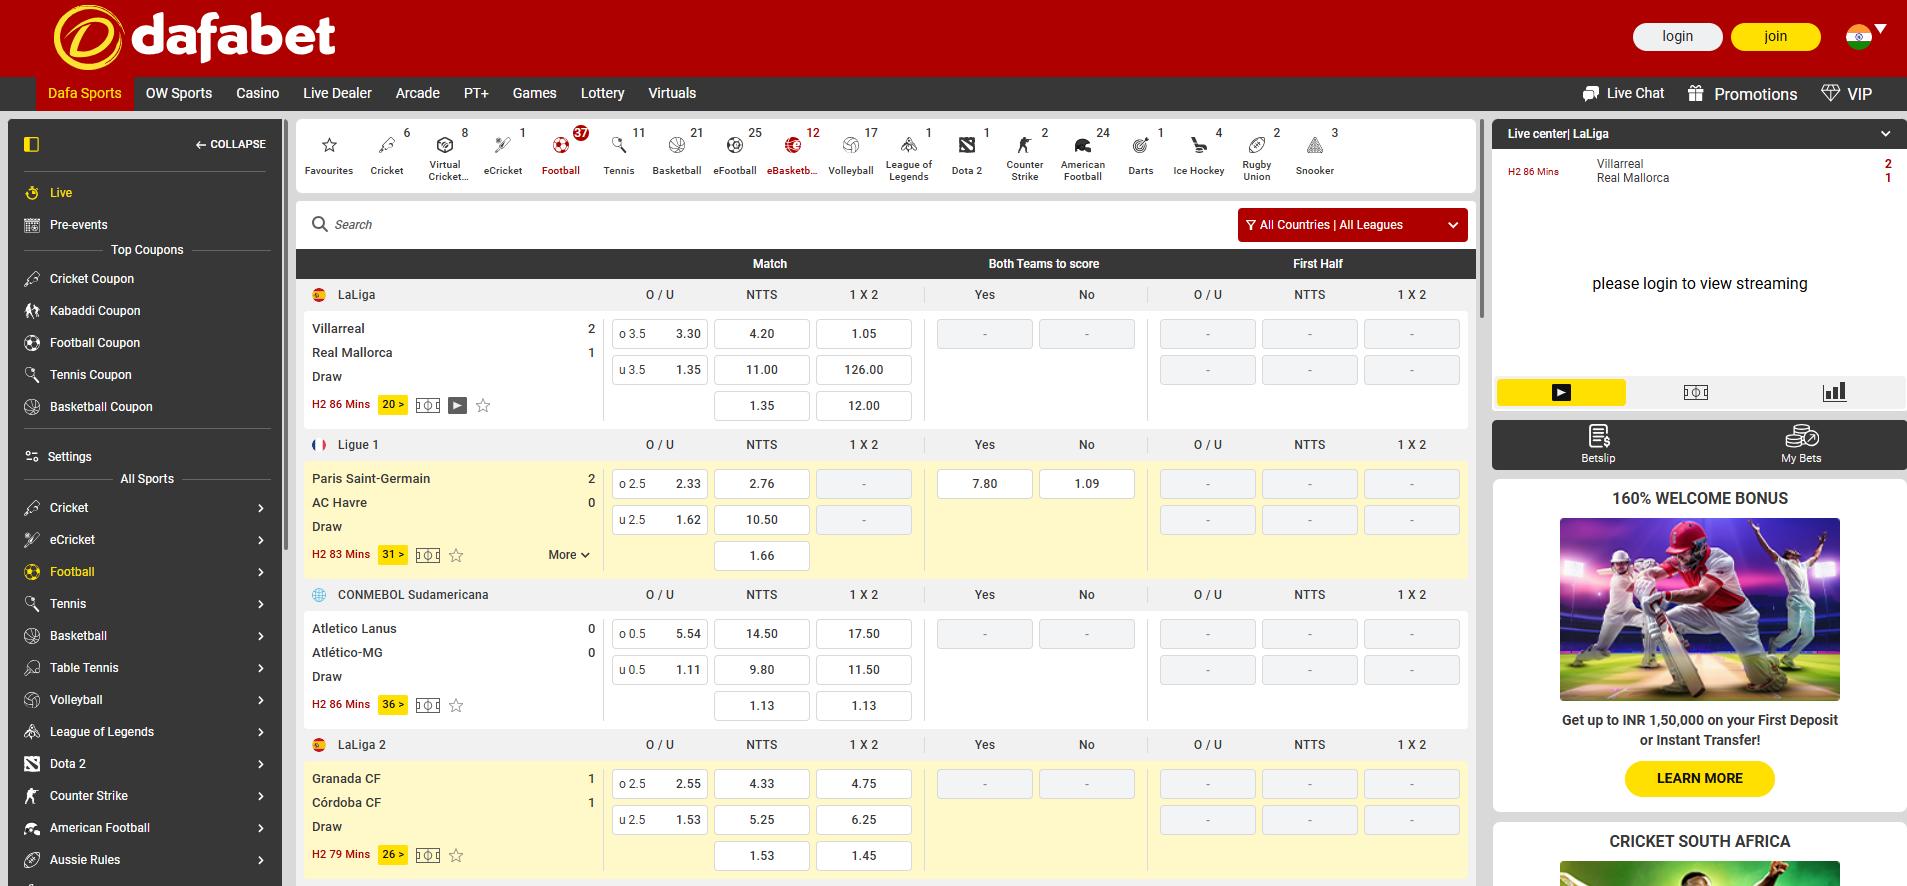This screenshot has height=886, width=1907.
Task: Select the Darts sport icon
Action: [1140, 153]
